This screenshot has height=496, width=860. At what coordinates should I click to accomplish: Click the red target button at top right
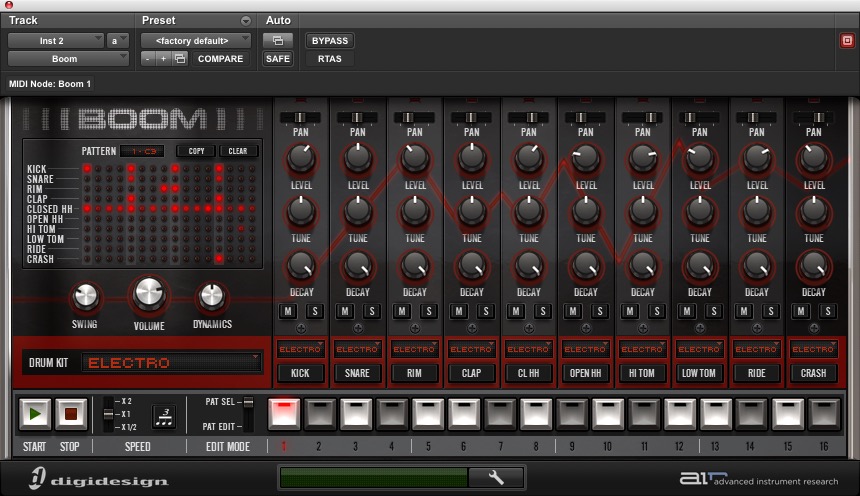coord(847,41)
